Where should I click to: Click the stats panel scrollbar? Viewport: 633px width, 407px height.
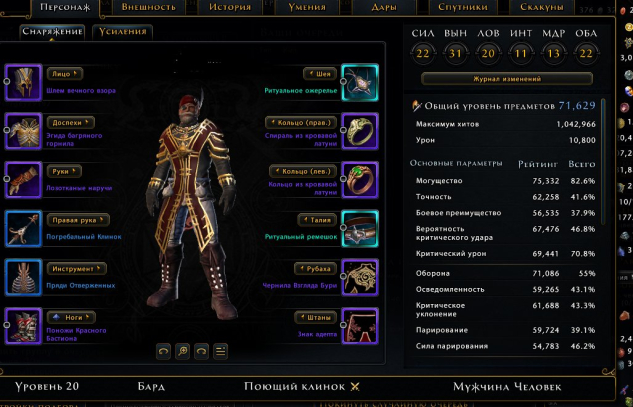603,162
